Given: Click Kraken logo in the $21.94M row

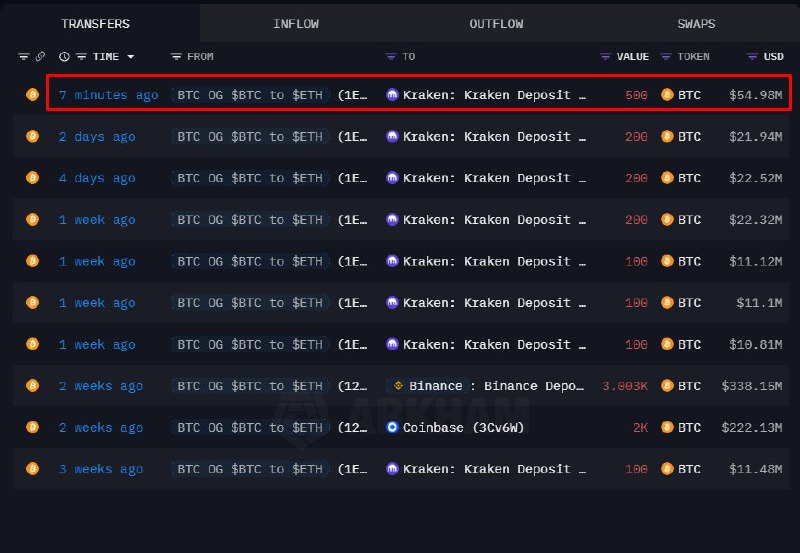Looking at the screenshot, I should click(x=392, y=137).
